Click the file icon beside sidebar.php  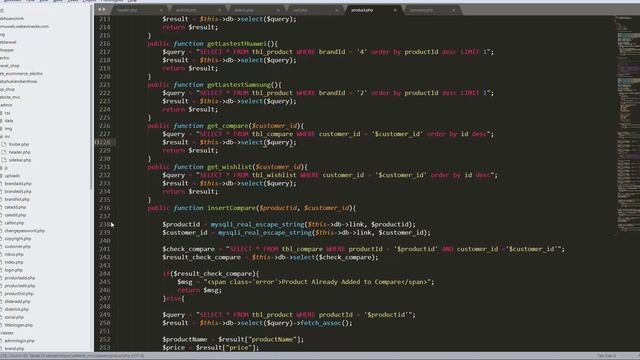pos(4,160)
